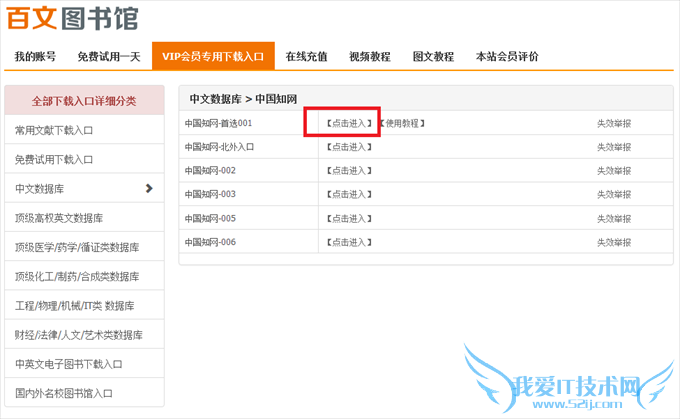Click the 中国知网-首选001 row name

click(219, 123)
